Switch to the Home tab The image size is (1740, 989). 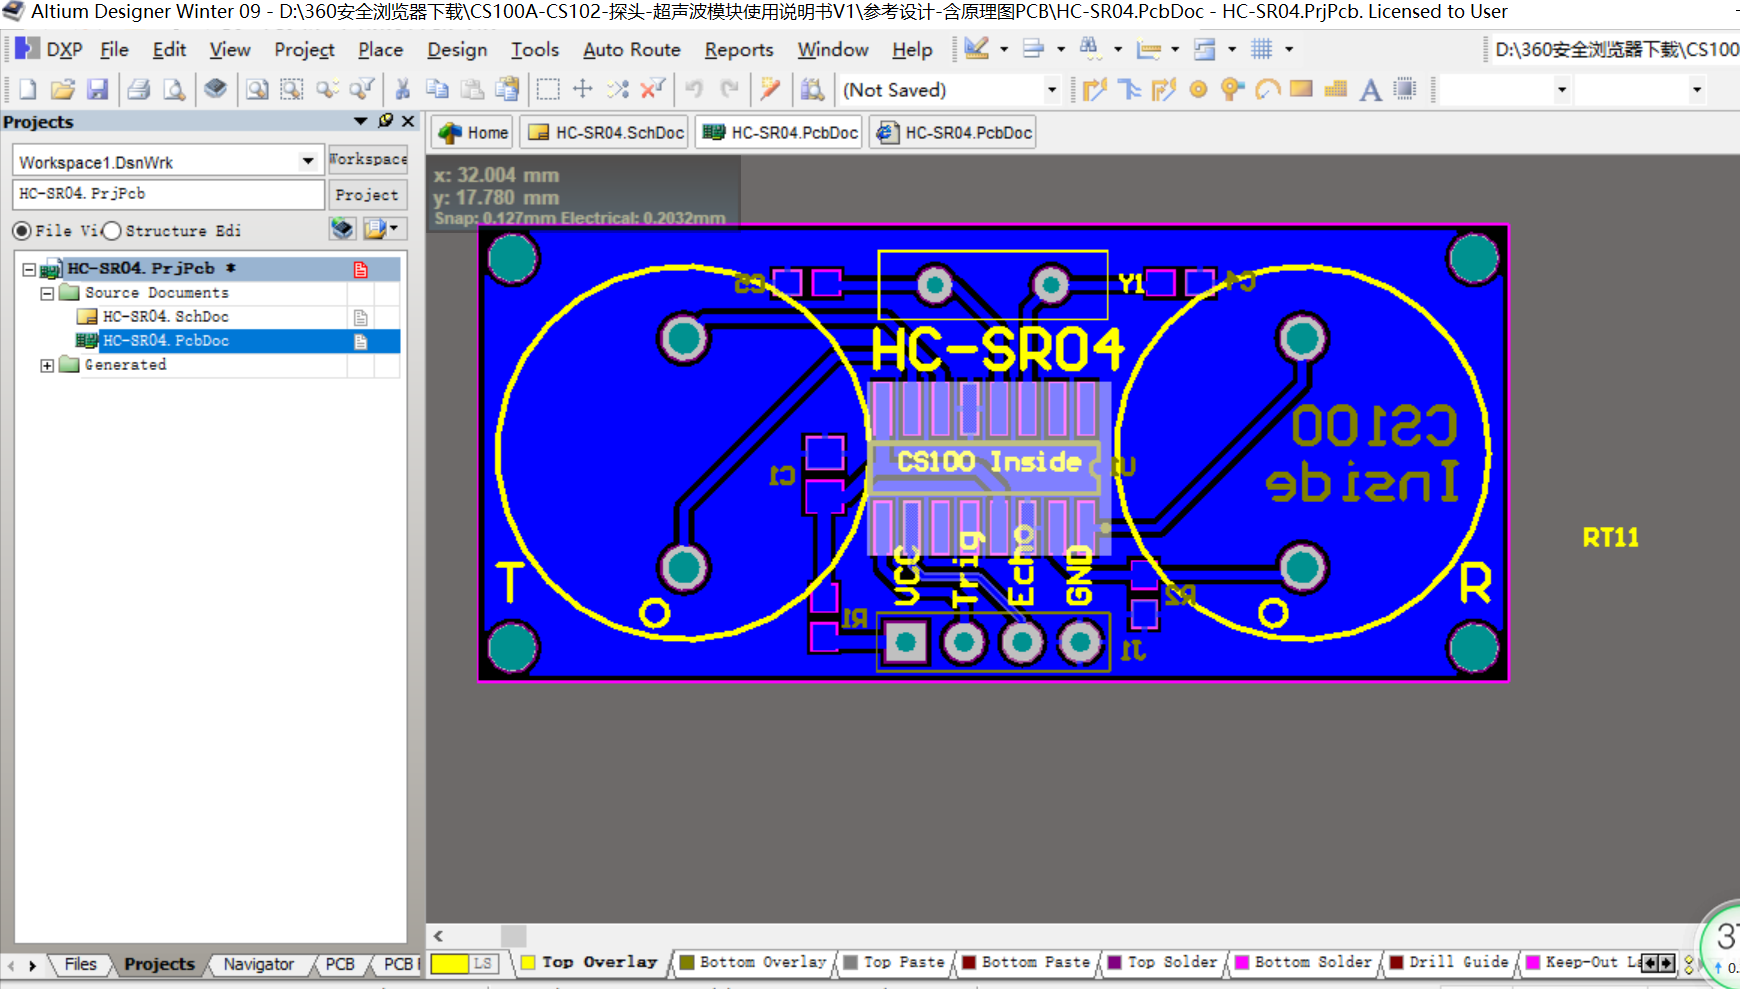[x=474, y=132]
